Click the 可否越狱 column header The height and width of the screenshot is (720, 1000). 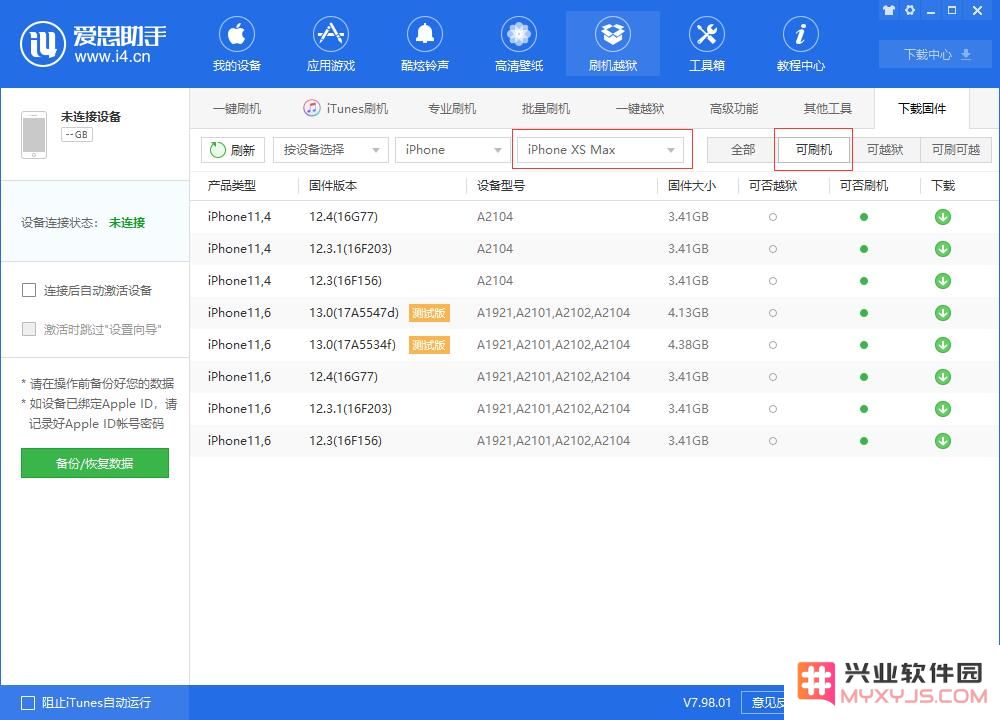(773, 186)
